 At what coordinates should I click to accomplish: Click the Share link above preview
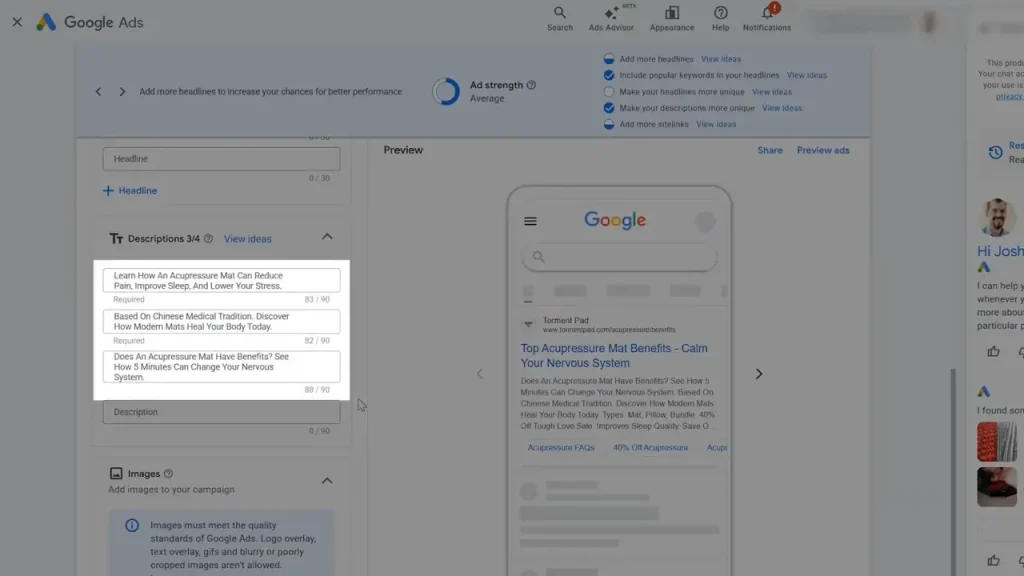(769, 150)
